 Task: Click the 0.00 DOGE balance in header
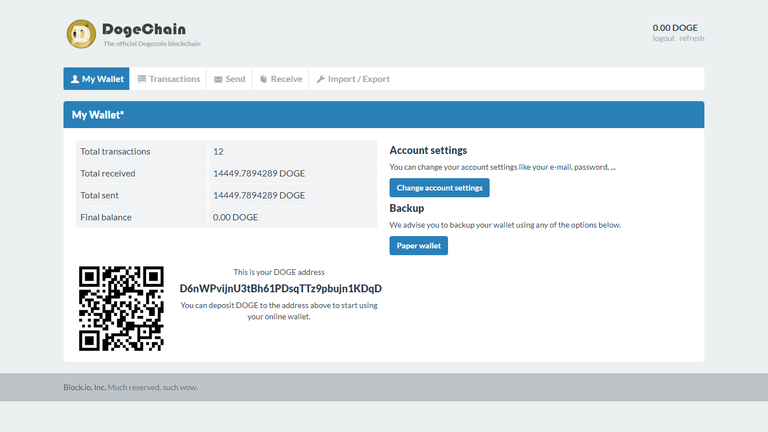click(x=675, y=27)
